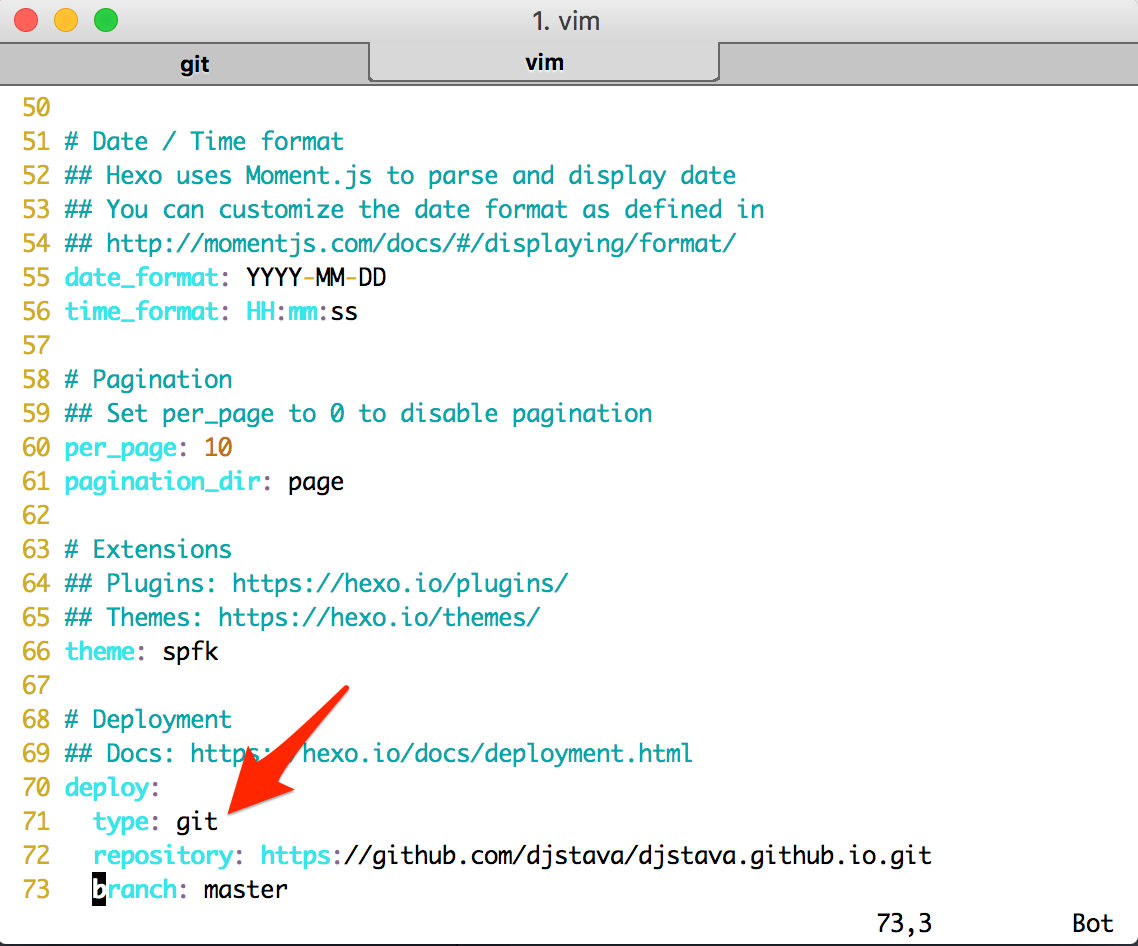The height and width of the screenshot is (946, 1138).
Task: Click the deployment.html docs URL
Action: point(441,754)
